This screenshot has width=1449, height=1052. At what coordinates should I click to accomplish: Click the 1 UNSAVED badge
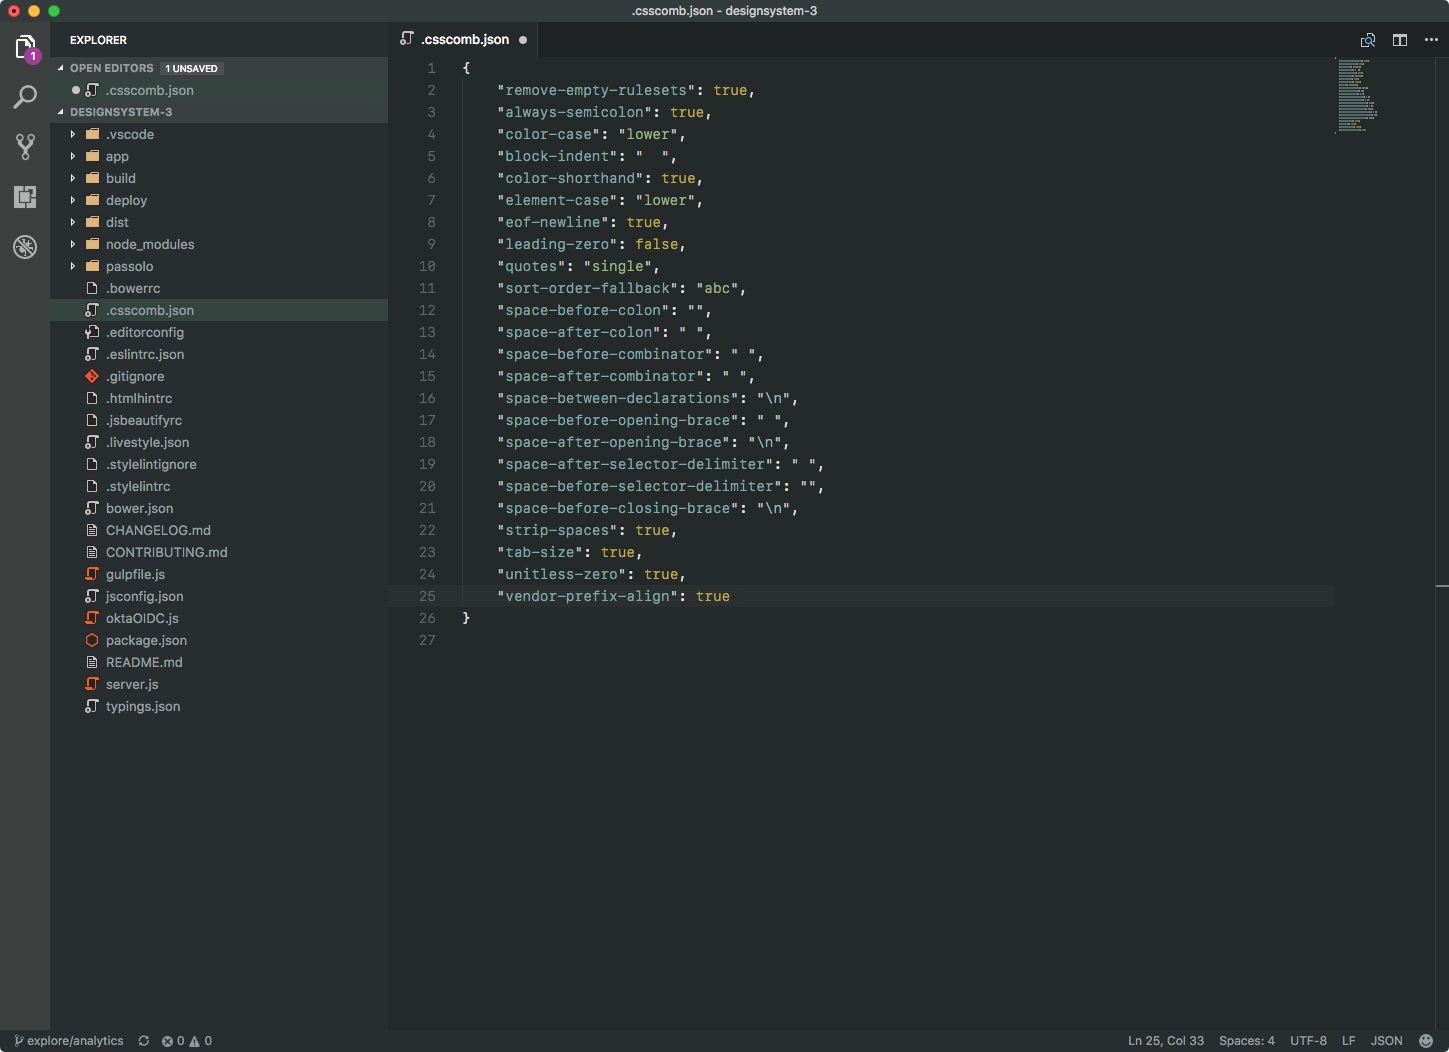pos(192,68)
